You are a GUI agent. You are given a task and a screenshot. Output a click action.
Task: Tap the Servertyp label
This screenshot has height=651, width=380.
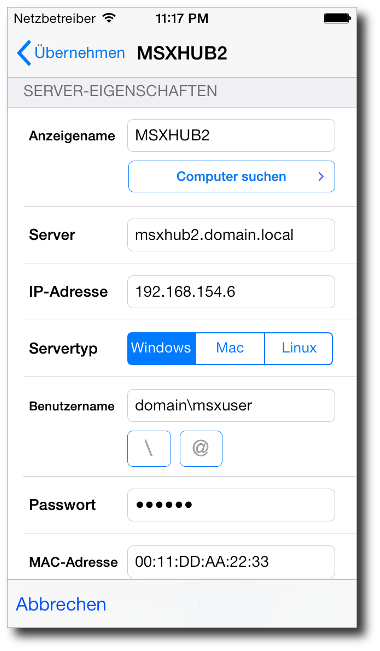[63, 348]
